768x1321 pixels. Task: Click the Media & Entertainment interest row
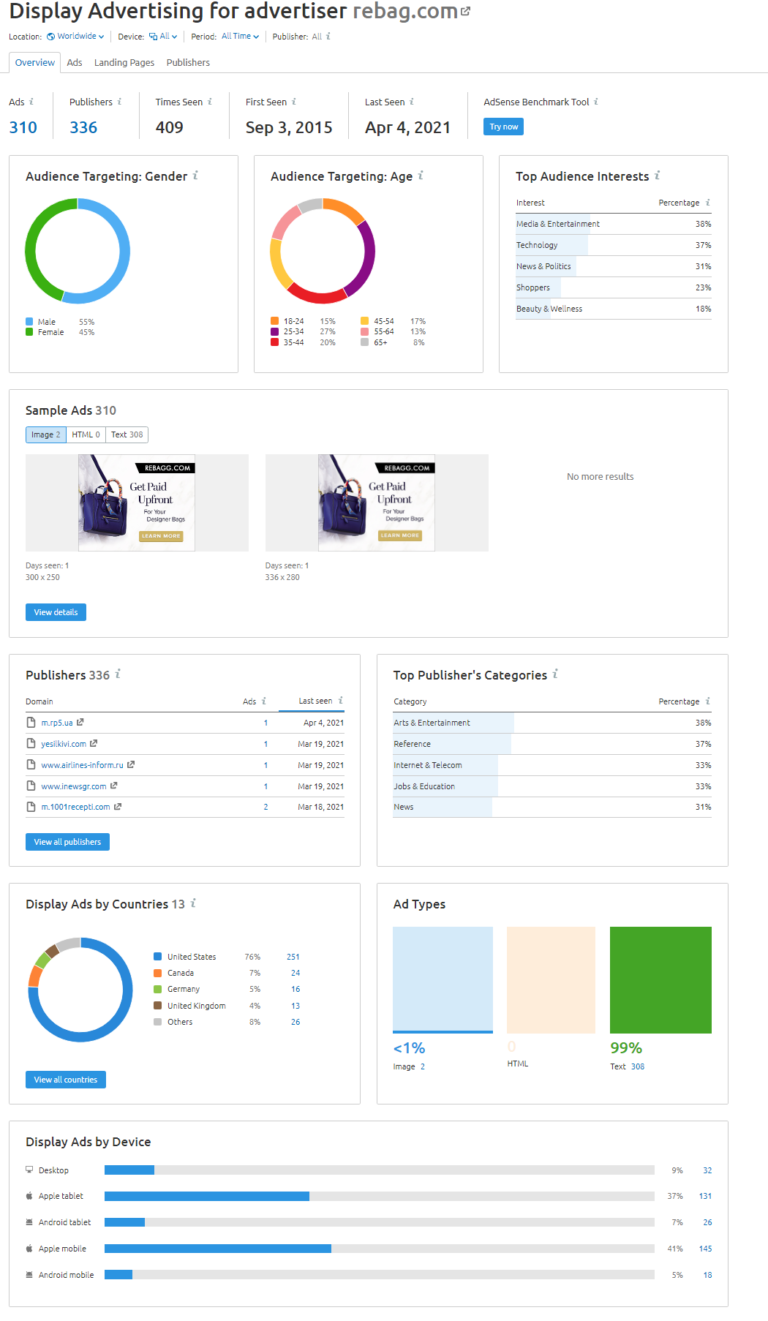point(614,224)
